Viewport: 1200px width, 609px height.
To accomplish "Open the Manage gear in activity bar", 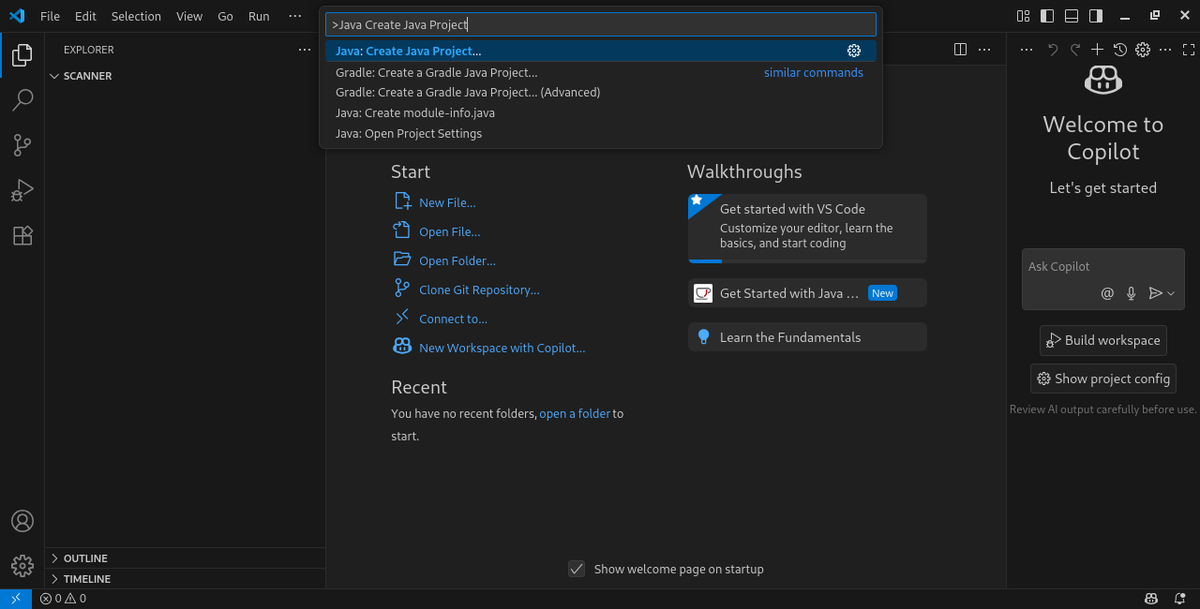I will tap(22, 566).
